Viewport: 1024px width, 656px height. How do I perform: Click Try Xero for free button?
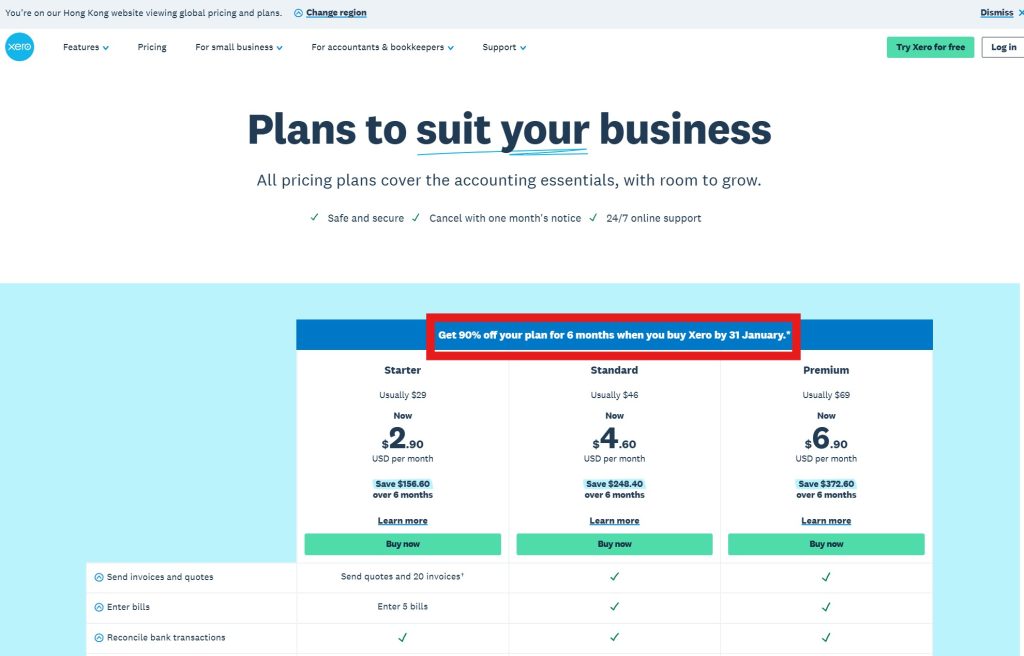tap(930, 47)
